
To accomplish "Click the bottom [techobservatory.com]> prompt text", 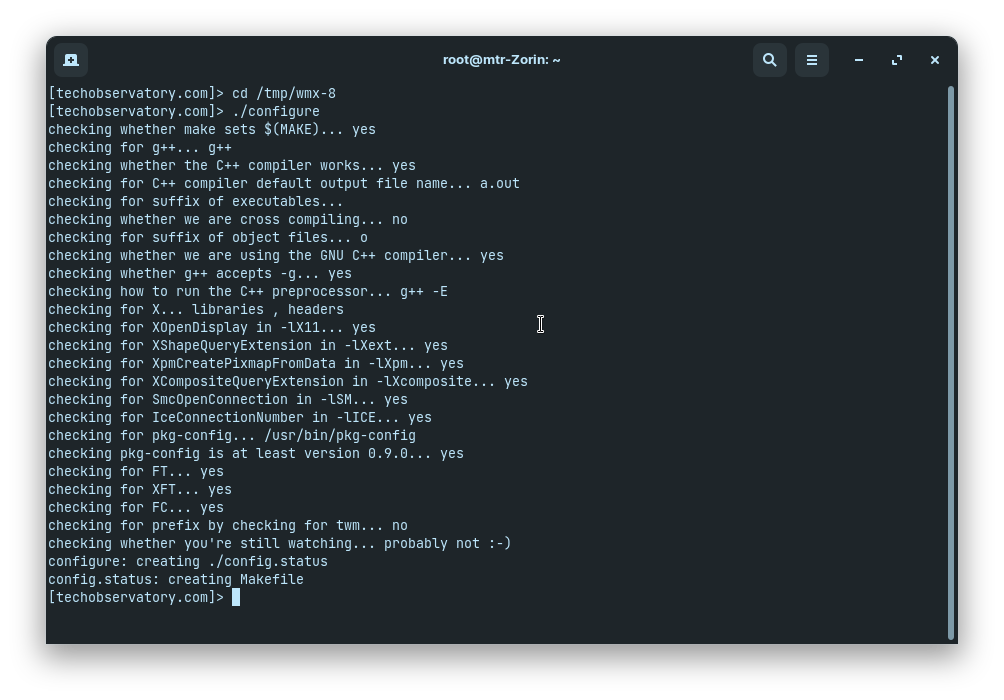I will point(136,597).
